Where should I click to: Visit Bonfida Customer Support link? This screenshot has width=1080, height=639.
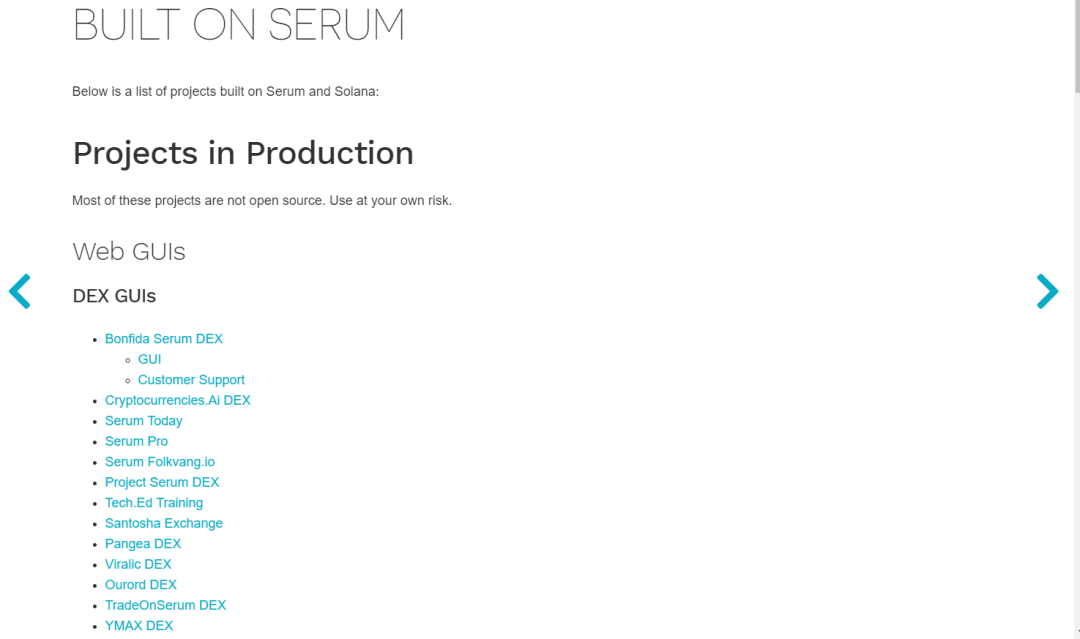click(x=191, y=380)
